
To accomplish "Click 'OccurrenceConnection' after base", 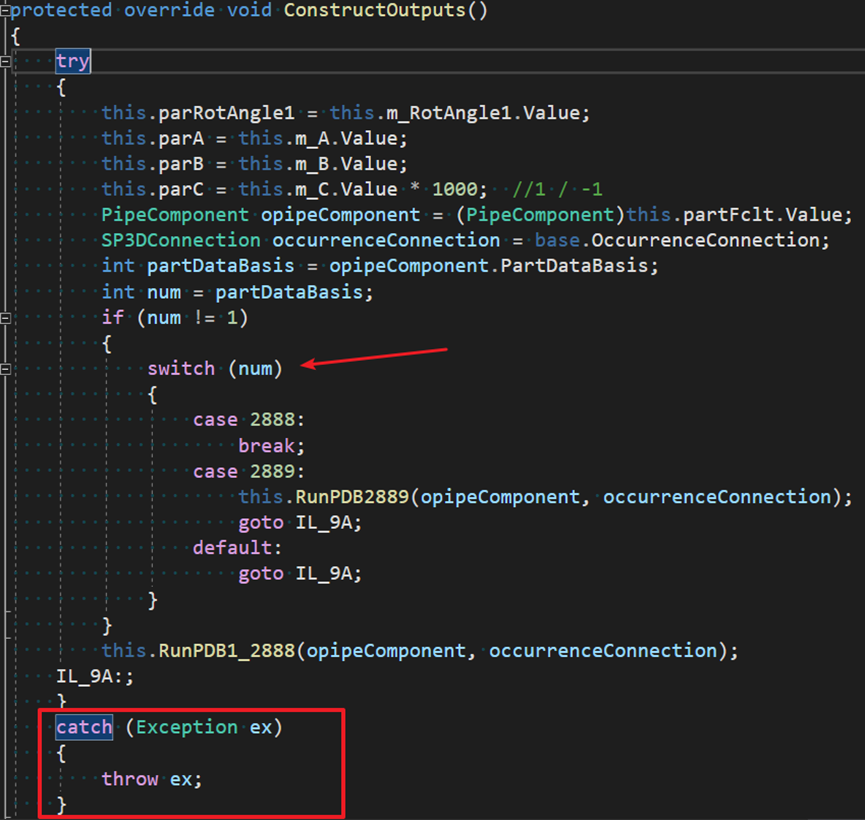I will click(x=706, y=241).
